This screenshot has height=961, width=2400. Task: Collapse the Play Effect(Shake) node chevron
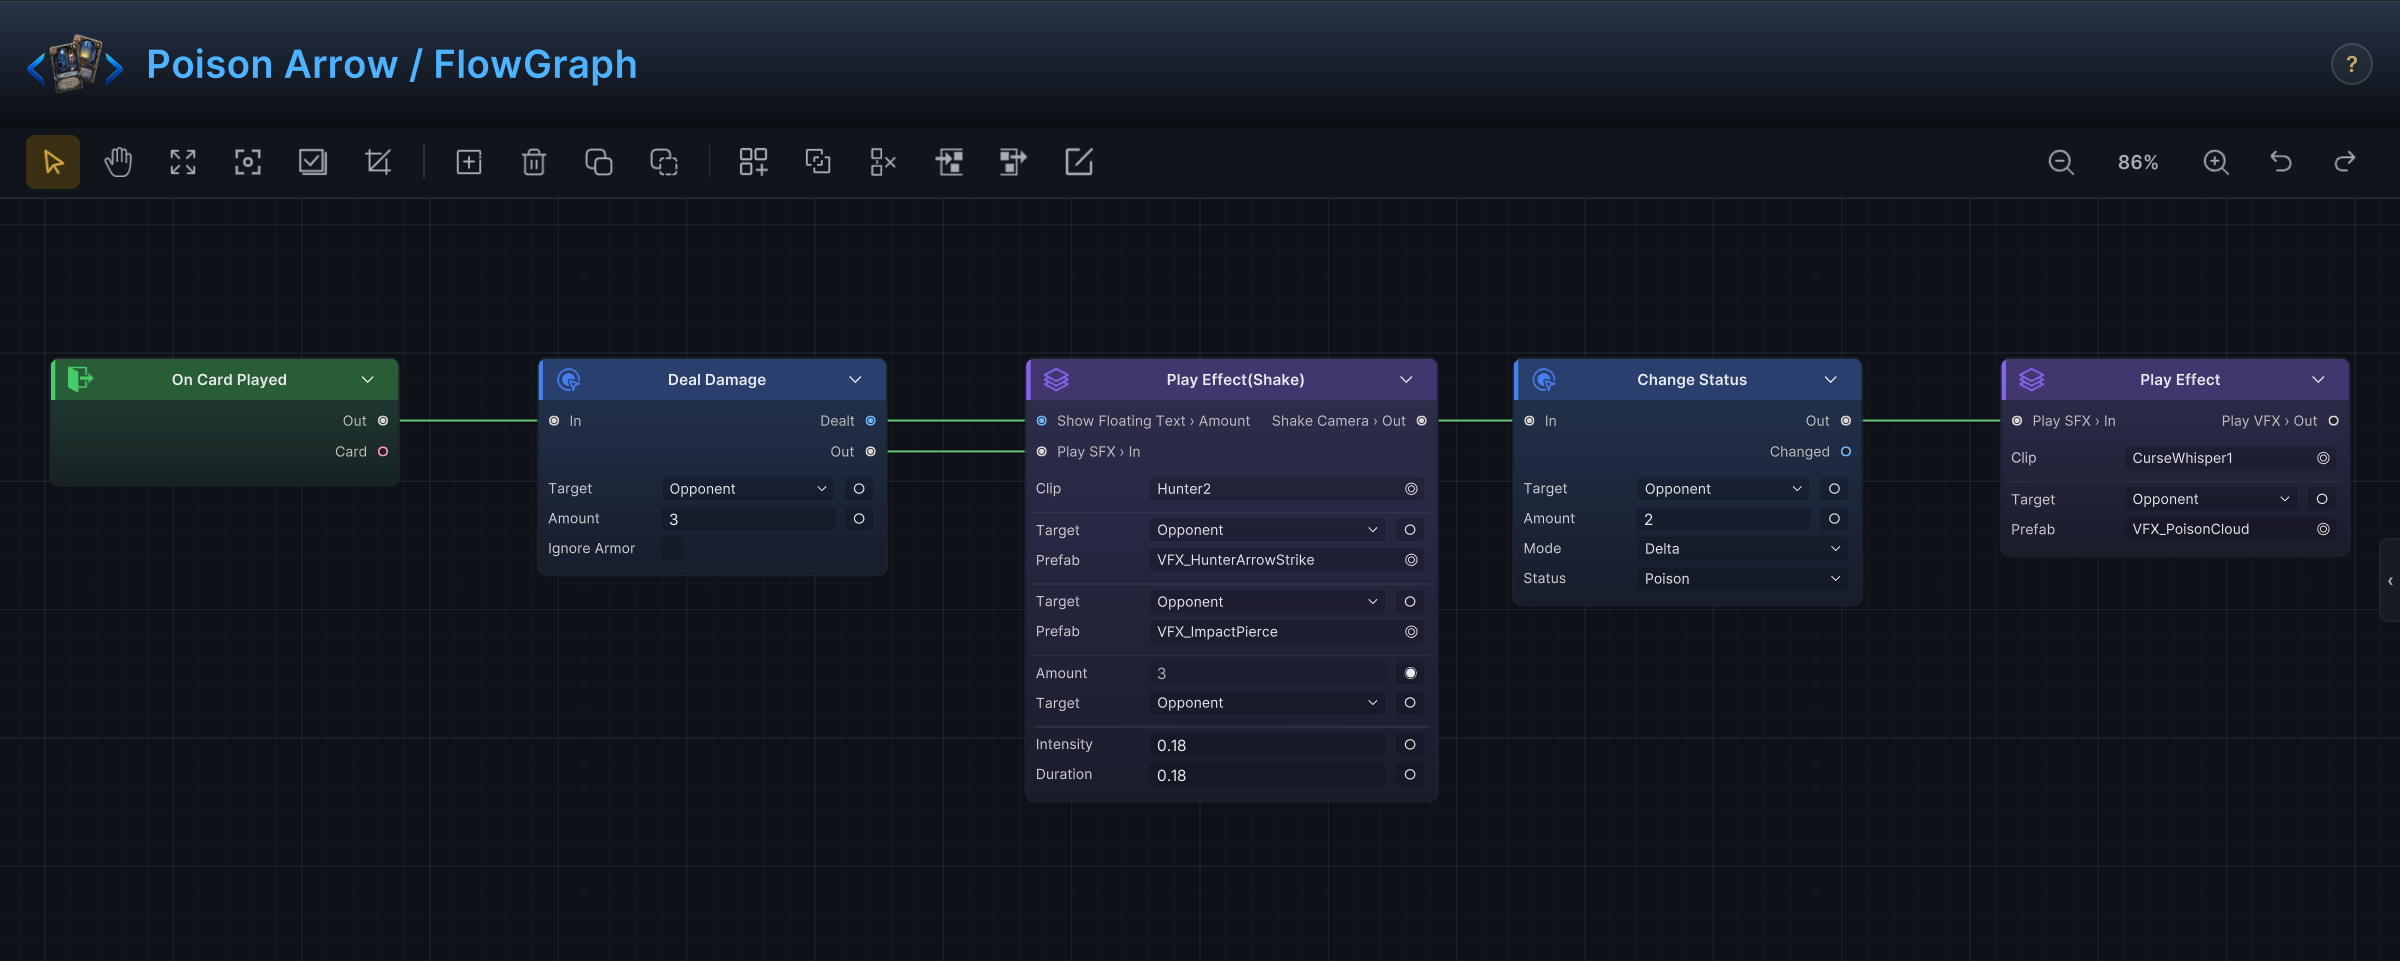[x=1406, y=380]
